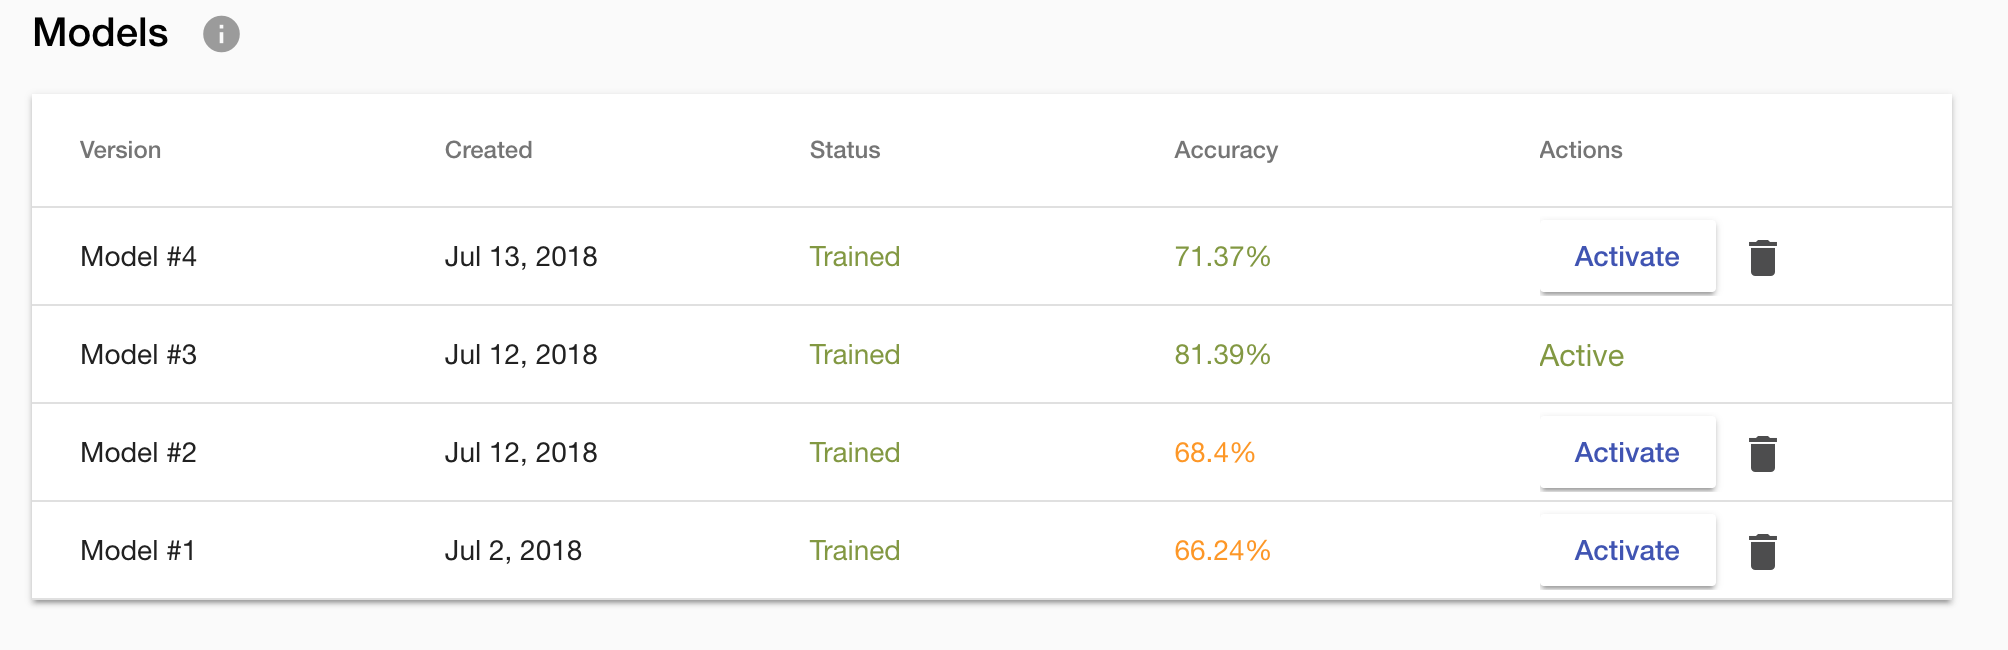The image size is (2008, 650).
Task: Activate Model #2
Action: click(x=1627, y=453)
